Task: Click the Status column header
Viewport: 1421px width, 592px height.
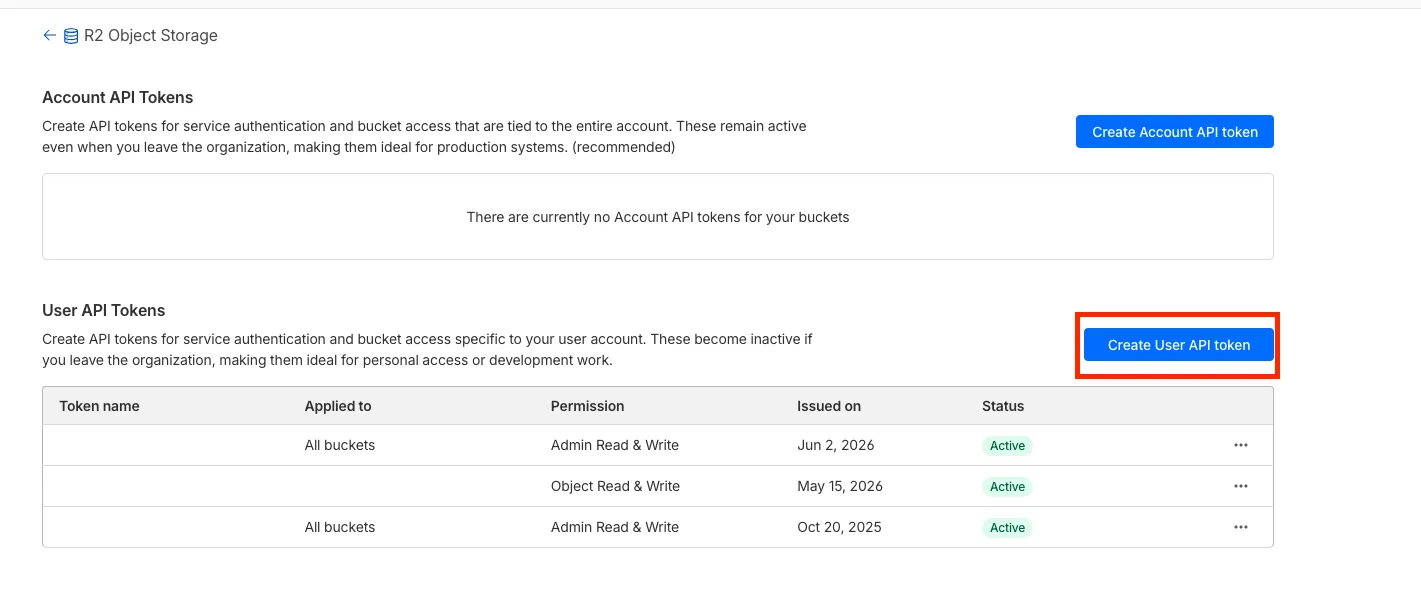Action: (x=1003, y=406)
